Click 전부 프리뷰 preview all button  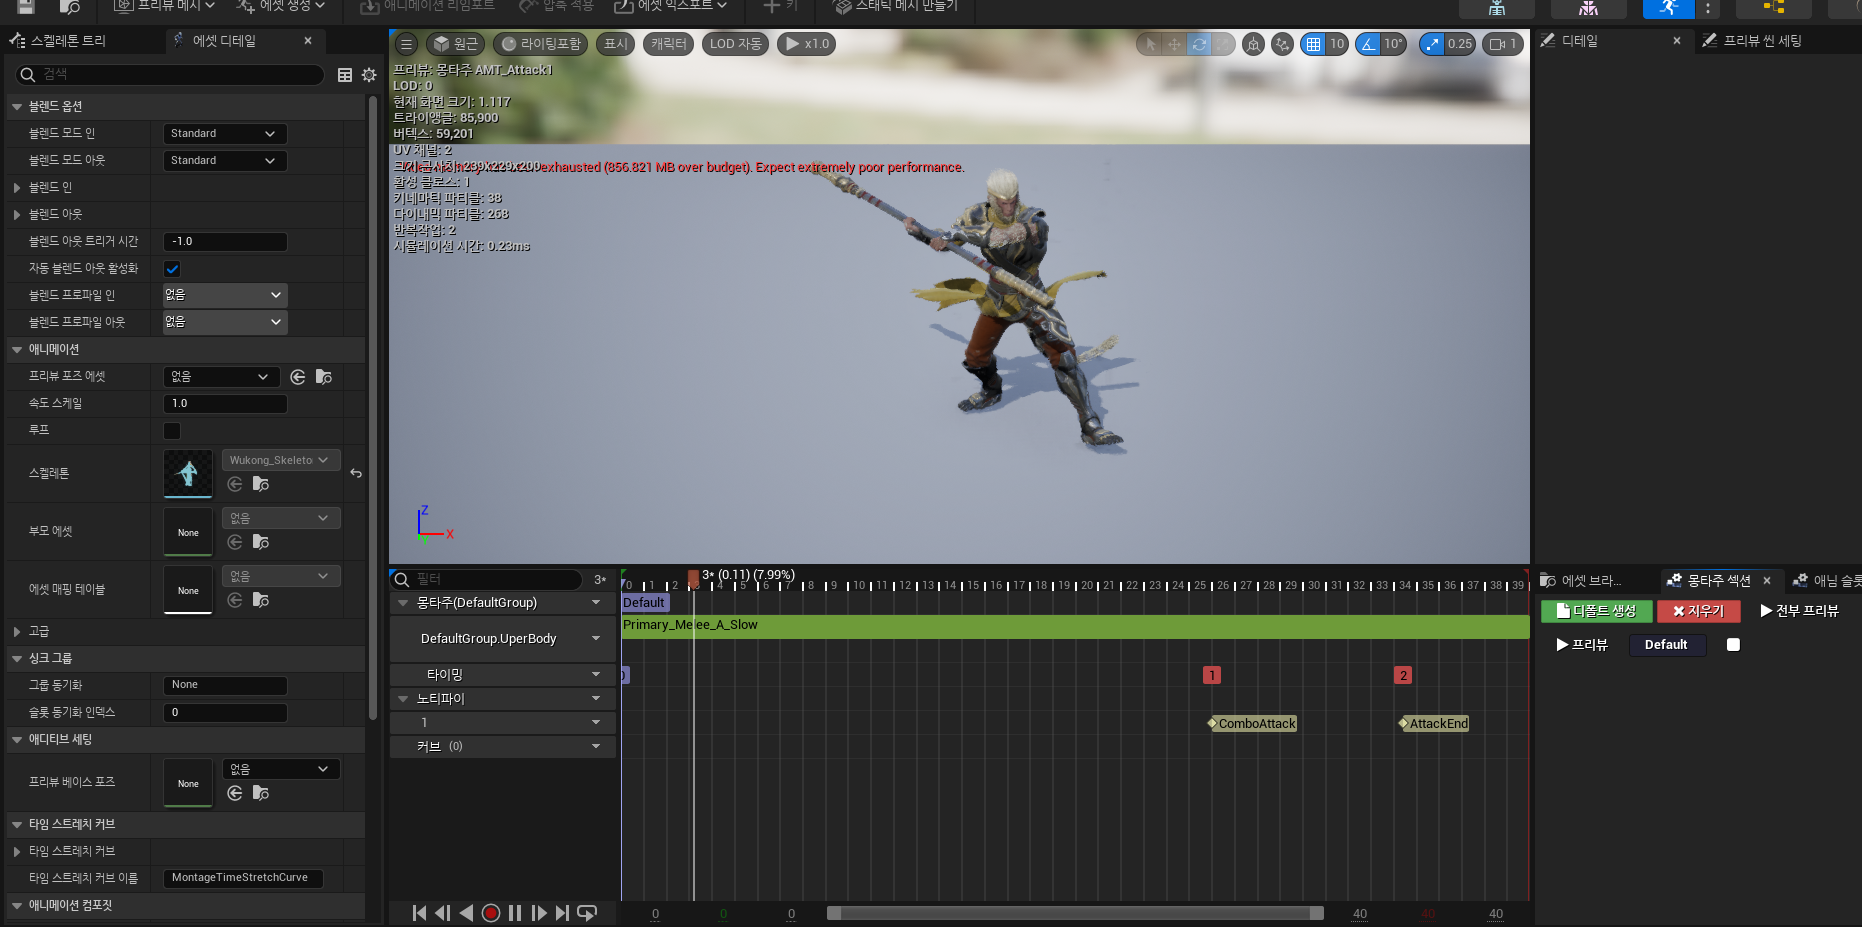(1800, 611)
